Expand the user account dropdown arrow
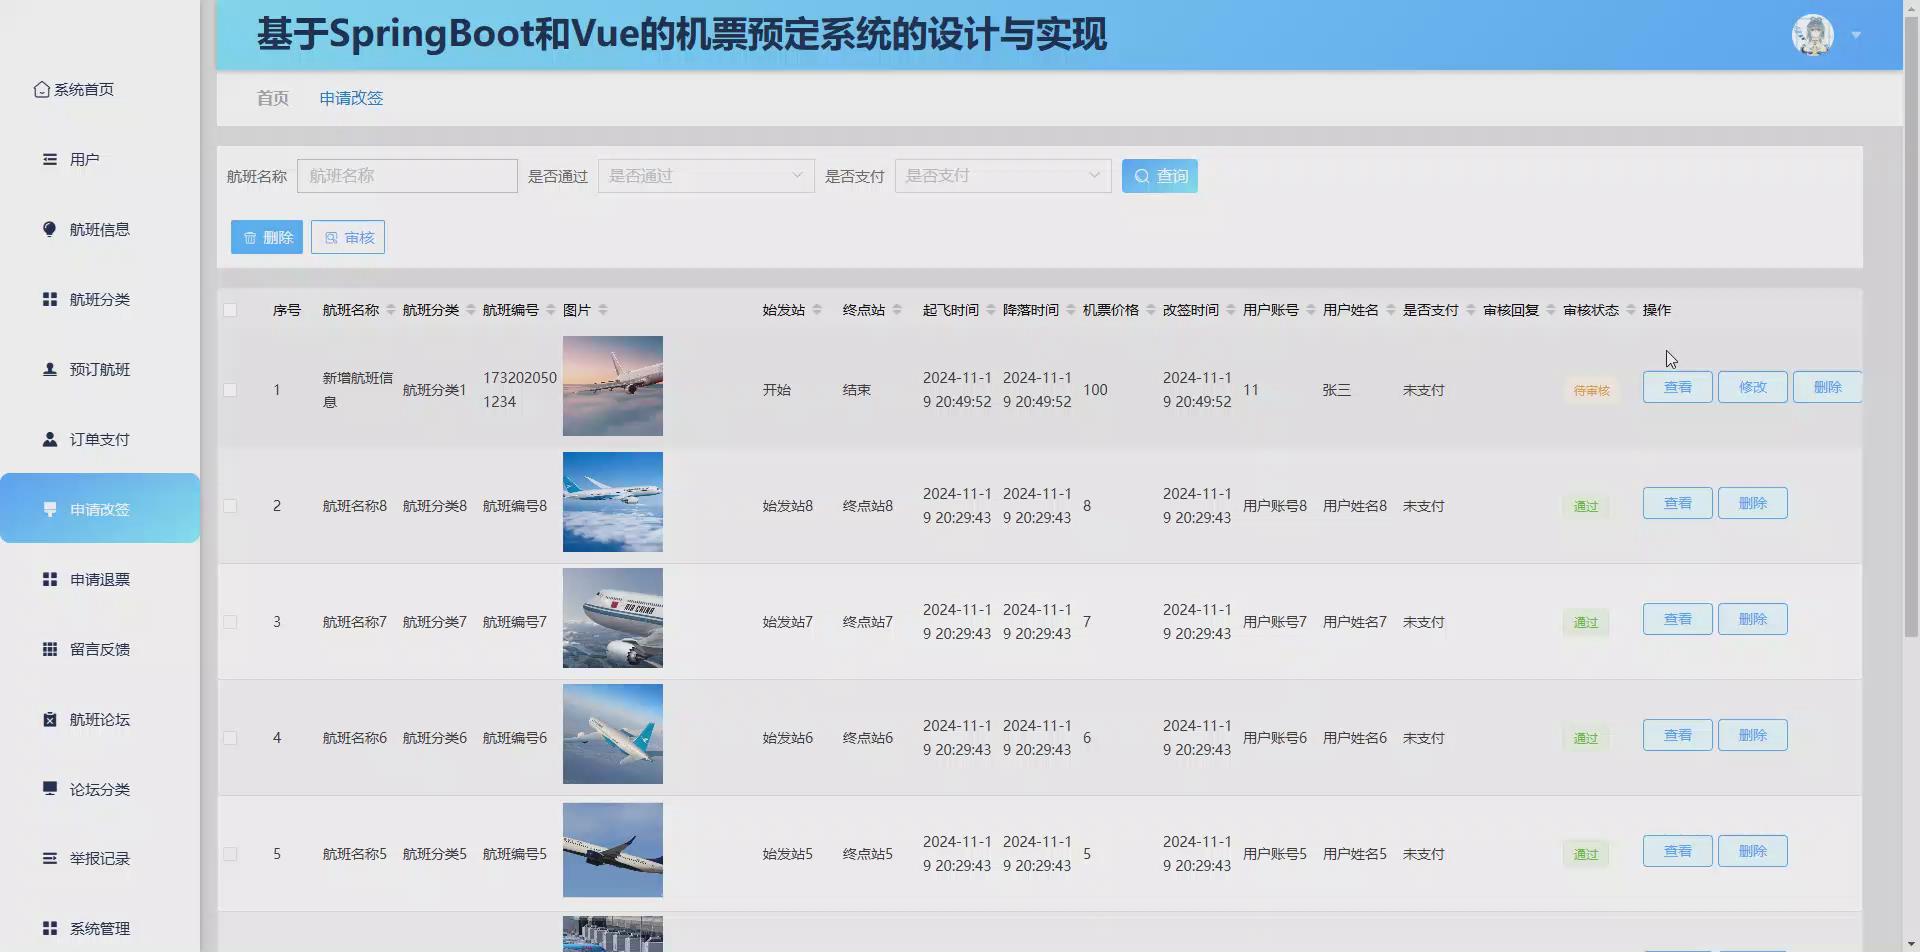 (x=1856, y=35)
